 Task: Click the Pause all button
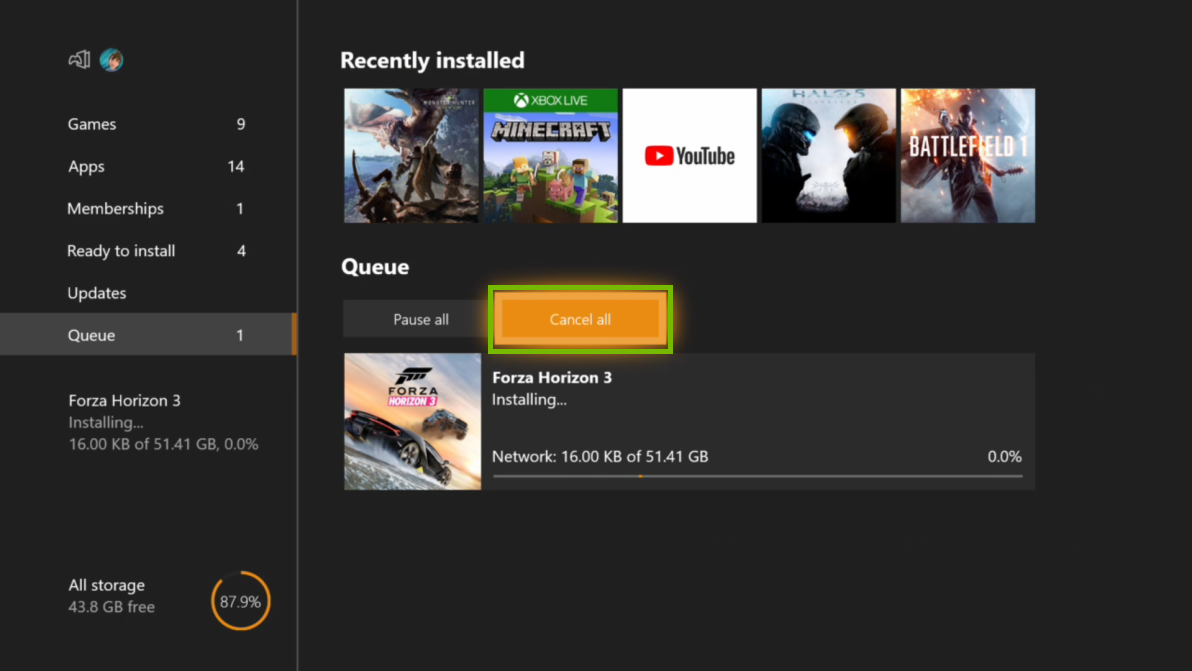point(421,319)
